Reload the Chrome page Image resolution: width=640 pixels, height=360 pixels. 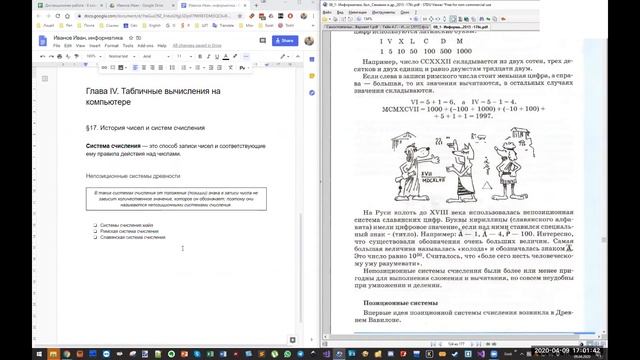pos(58,16)
